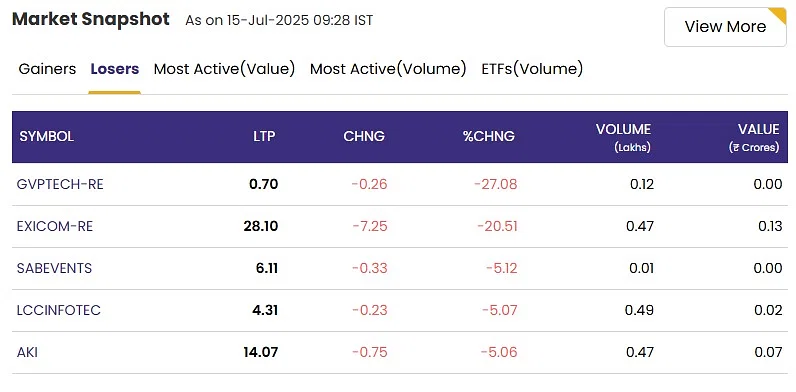The height and width of the screenshot is (392, 796).
Task: Open the AKI symbol link
Action: point(27,352)
